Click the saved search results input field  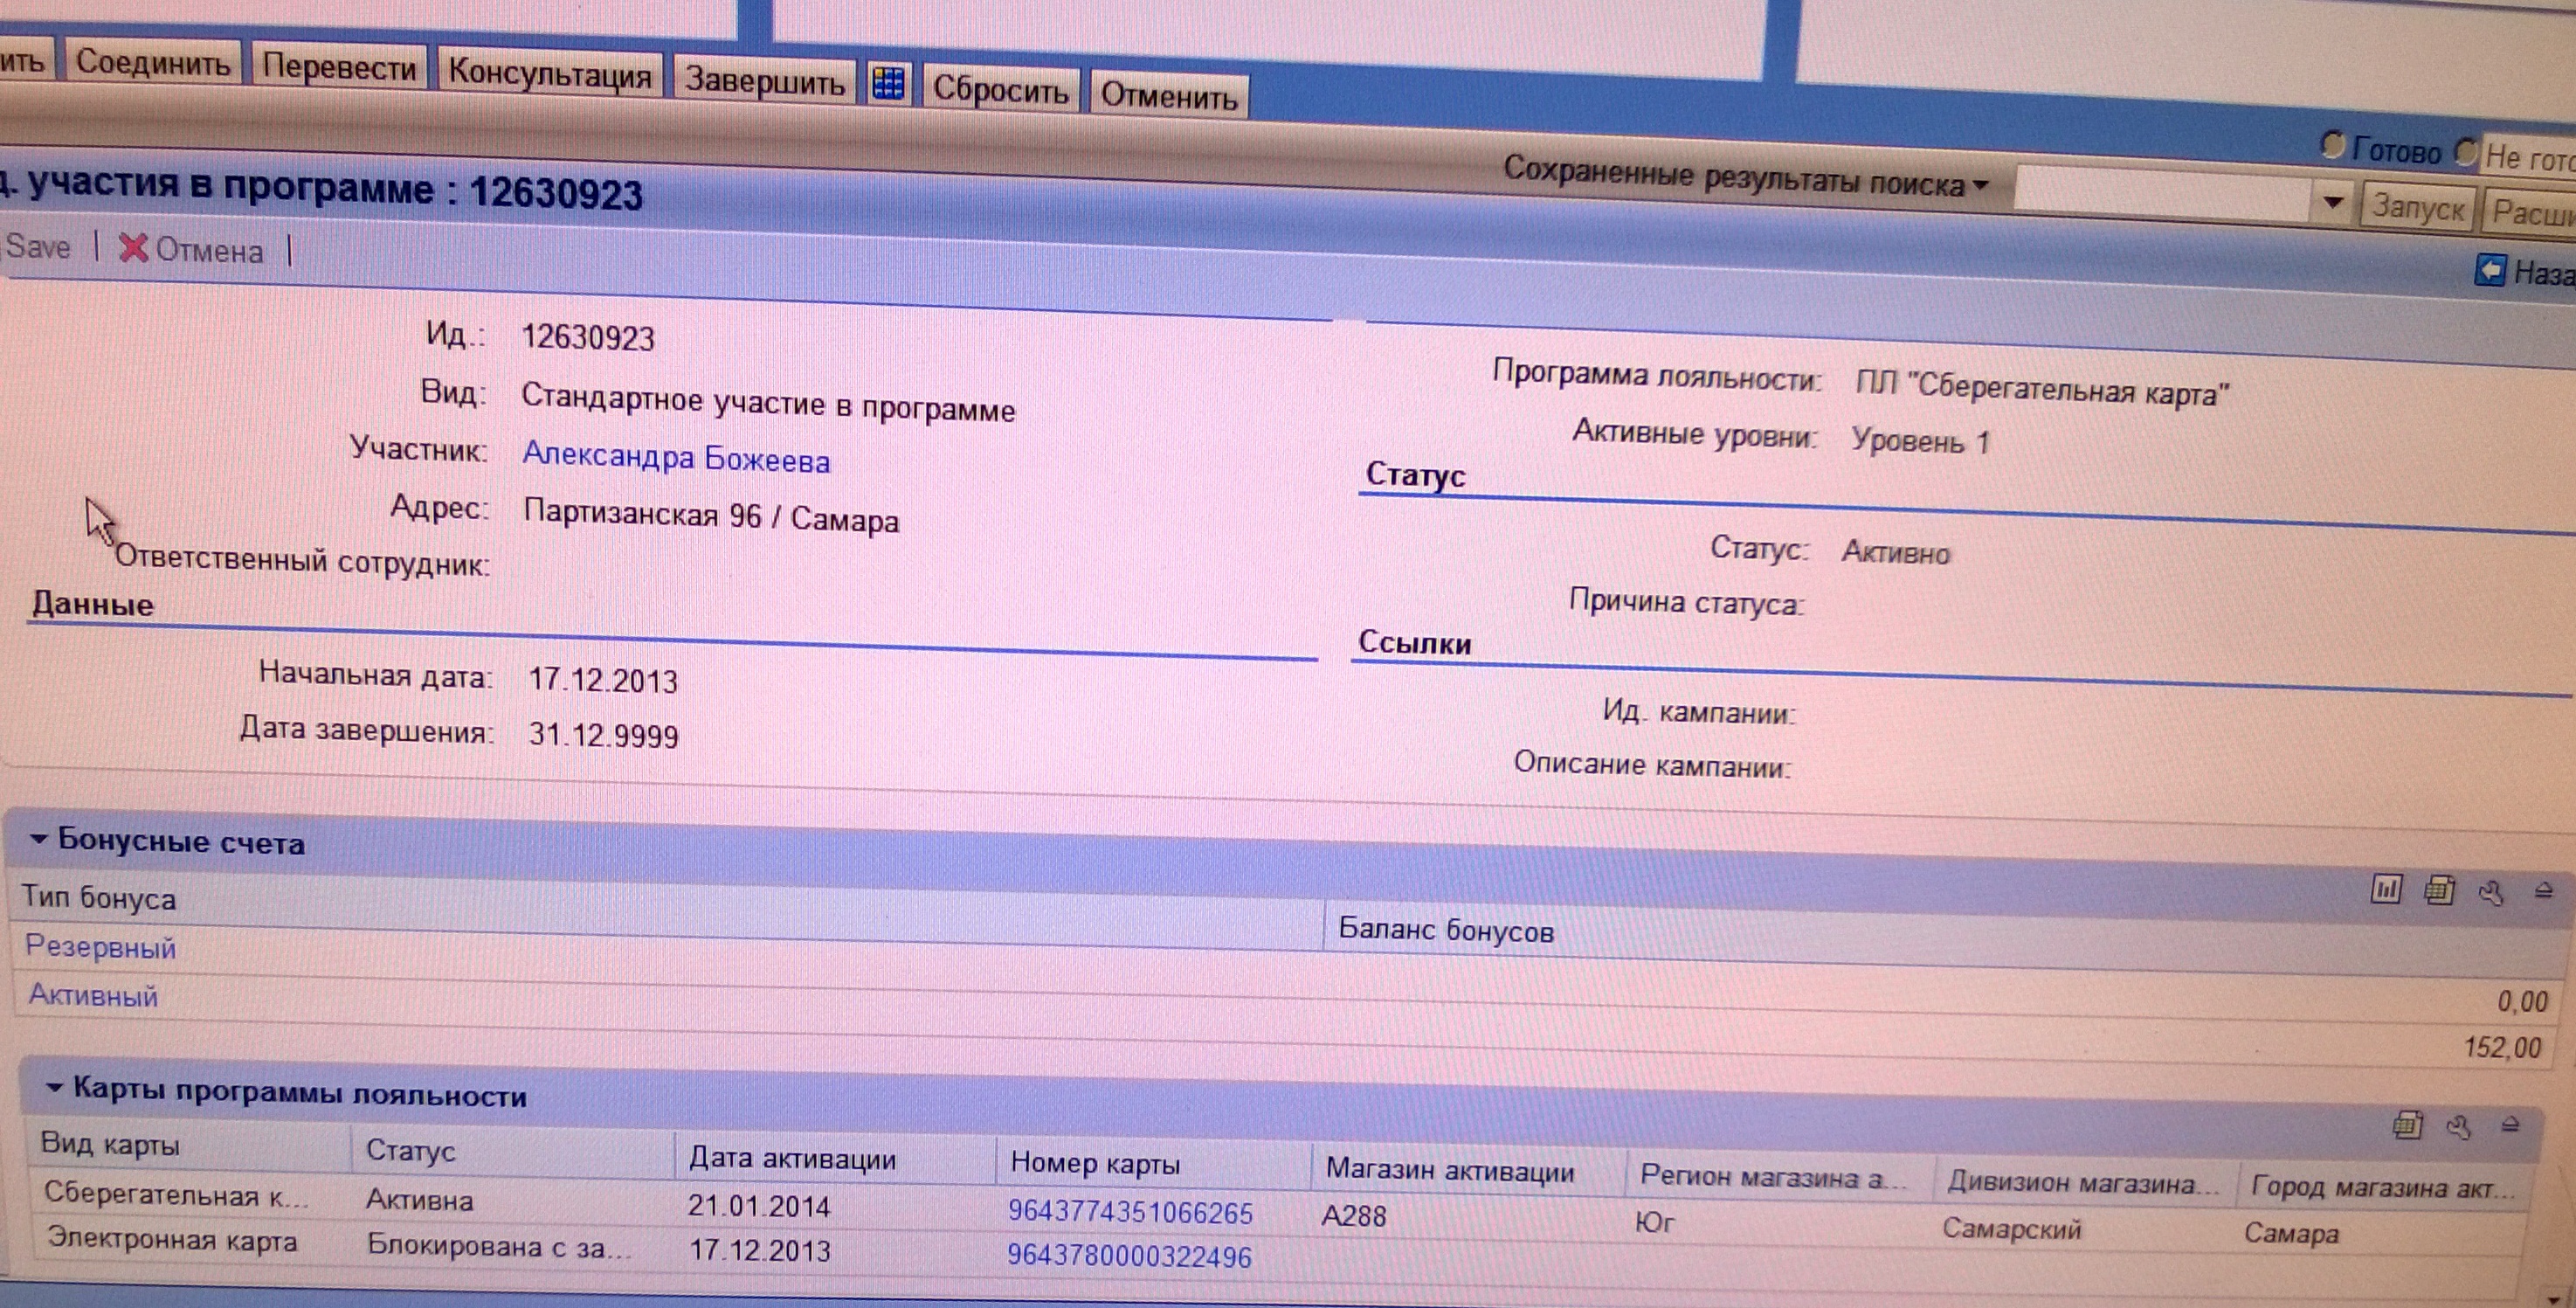pyautogui.click(x=2160, y=192)
